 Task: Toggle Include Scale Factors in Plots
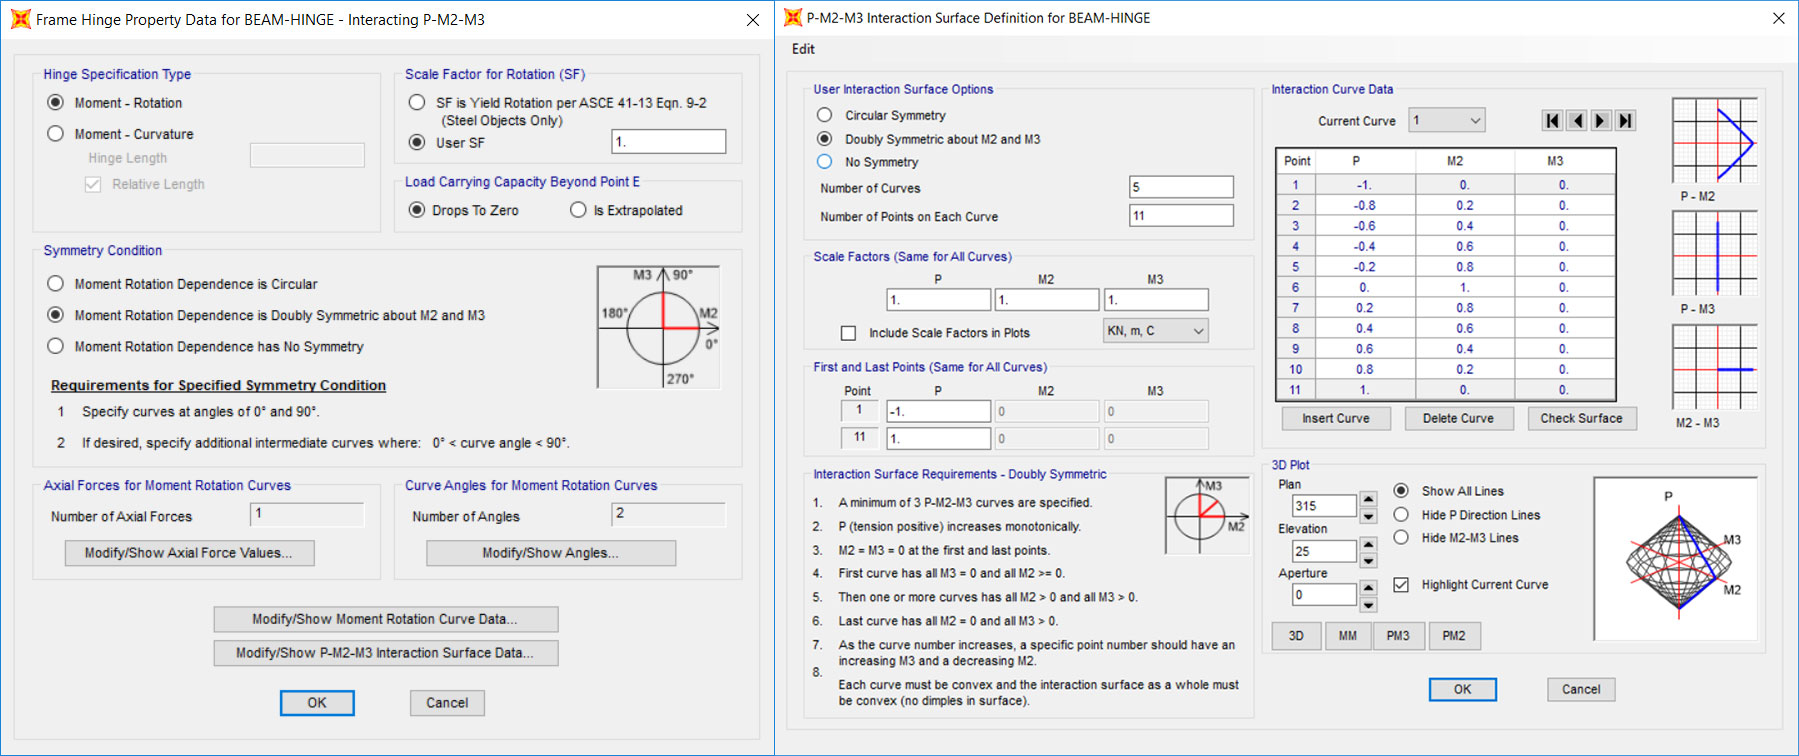pos(849,333)
